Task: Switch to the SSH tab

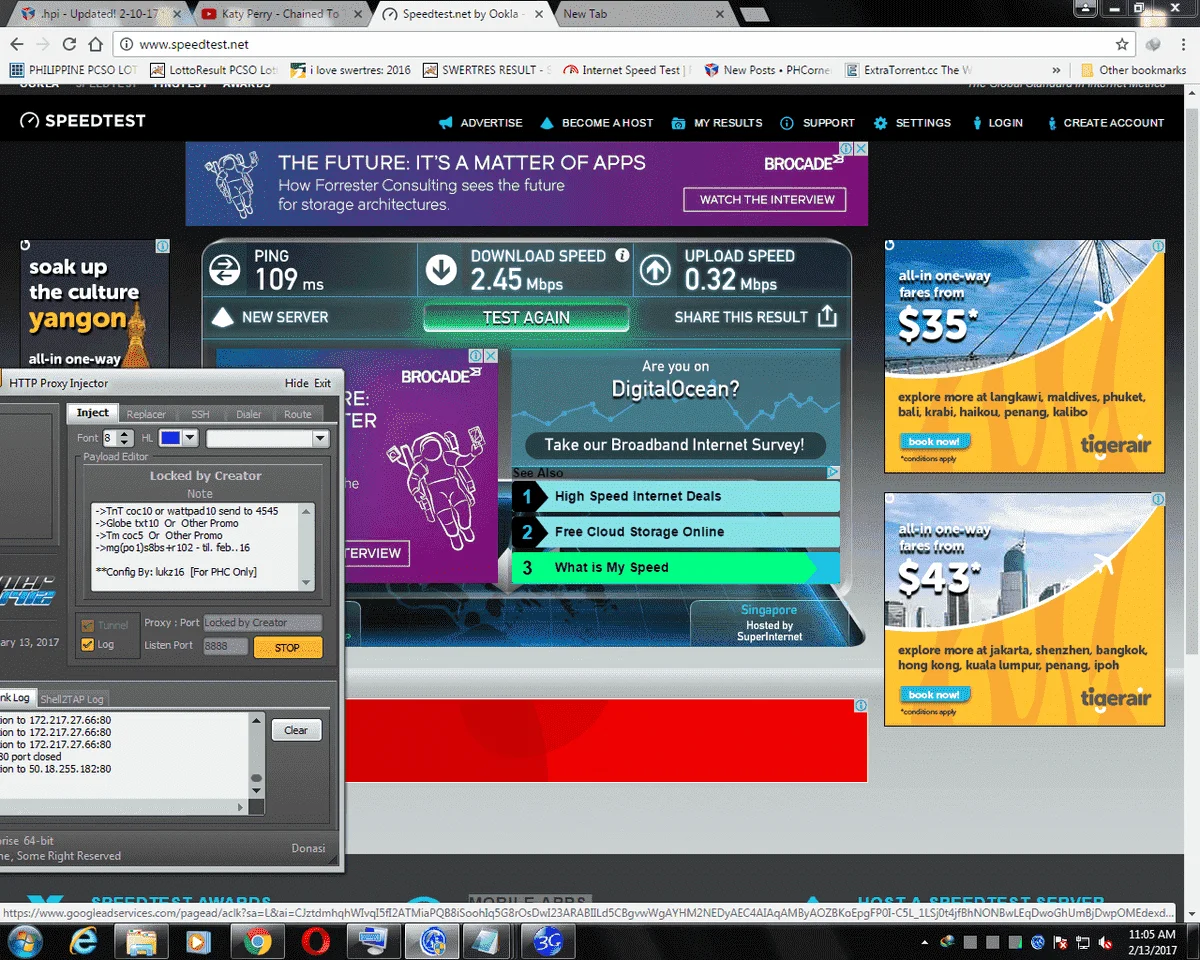Action: point(201,414)
